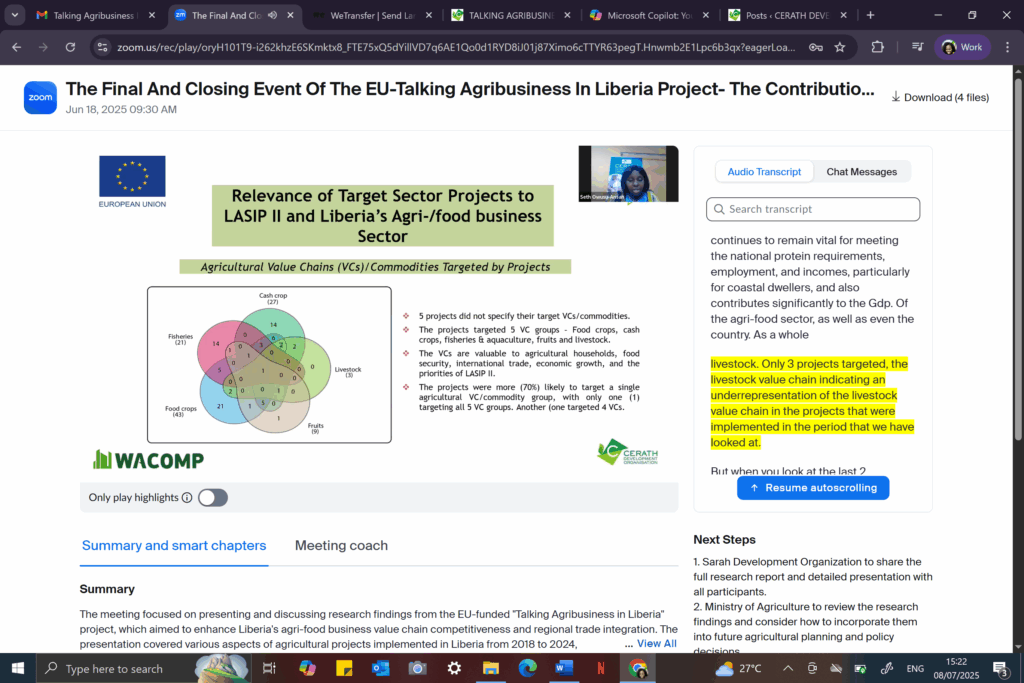Click Download (4 files) link
Viewport: 1024px width, 683px height.
tap(940, 97)
